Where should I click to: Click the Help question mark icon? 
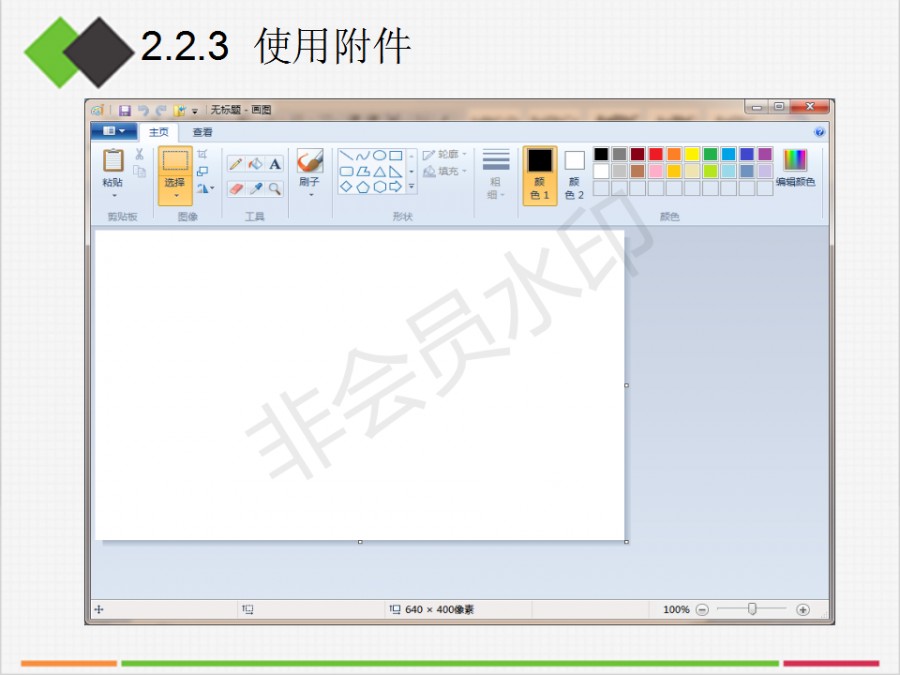[819, 132]
